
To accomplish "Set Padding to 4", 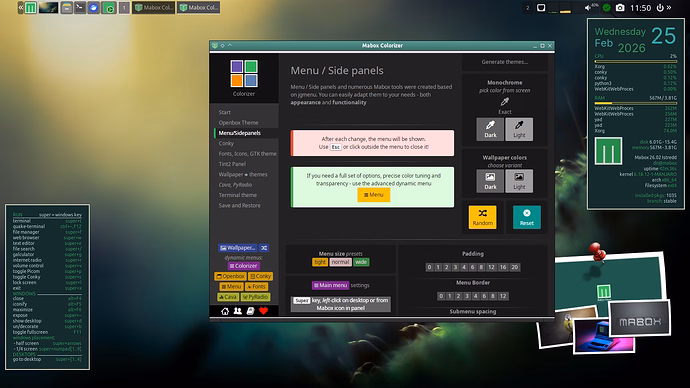I will coord(464,267).
